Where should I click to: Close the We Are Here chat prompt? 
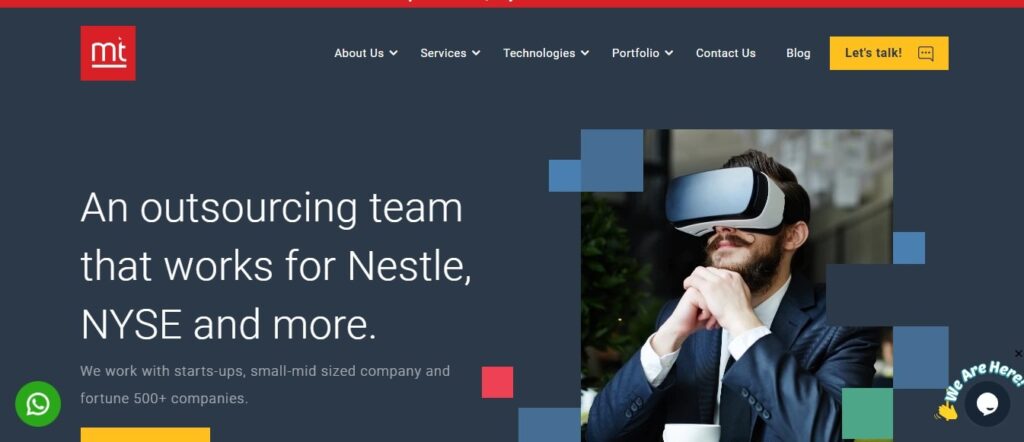pos(1018,354)
